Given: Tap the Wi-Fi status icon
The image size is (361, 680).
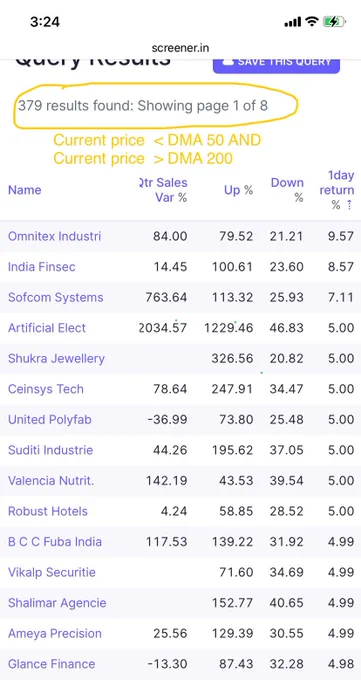Looking at the screenshot, I should tap(312, 22).
